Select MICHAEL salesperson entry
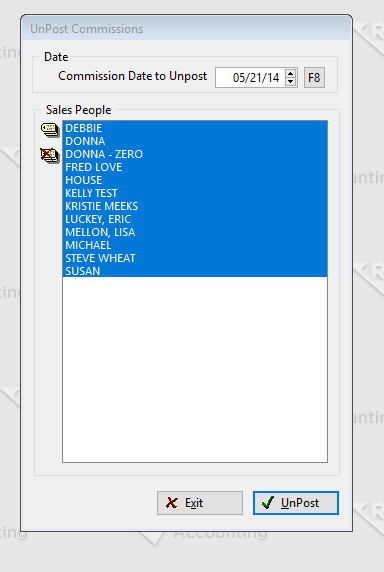The height and width of the screenshot is (572, 384). tap(195, 245)
